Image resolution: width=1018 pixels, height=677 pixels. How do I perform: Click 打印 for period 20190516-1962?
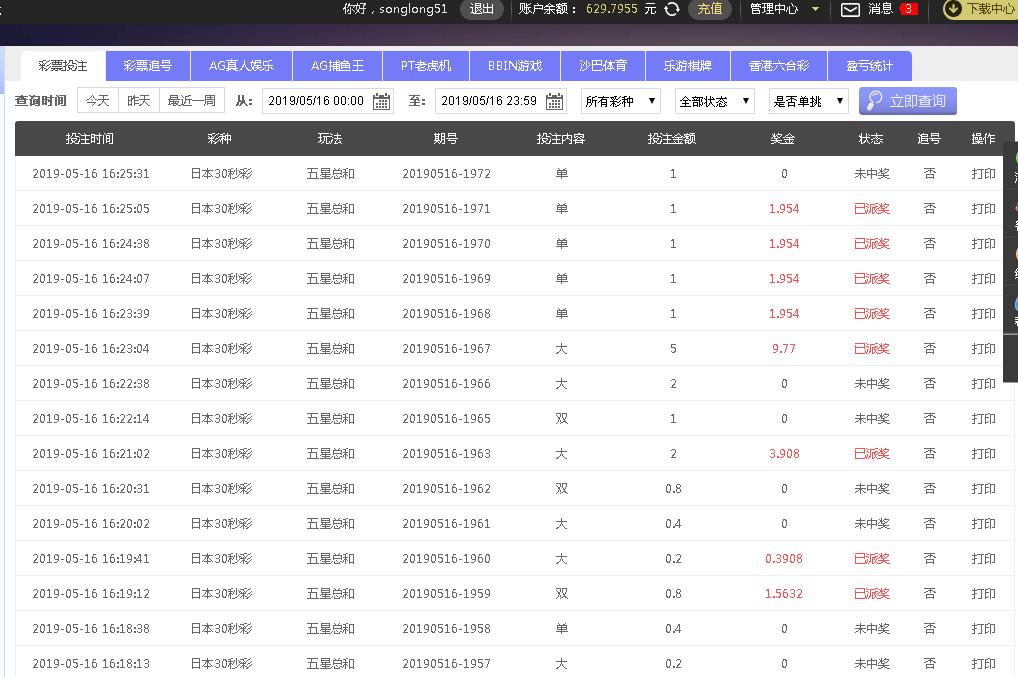(x=984, y=489)
